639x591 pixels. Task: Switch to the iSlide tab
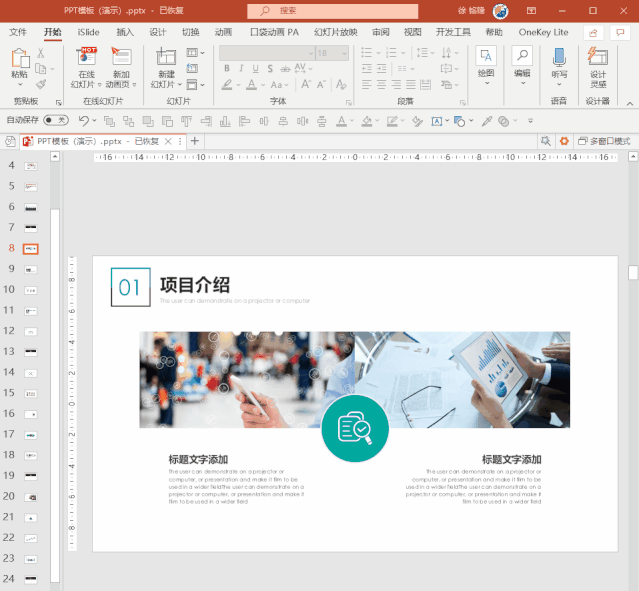88,32
